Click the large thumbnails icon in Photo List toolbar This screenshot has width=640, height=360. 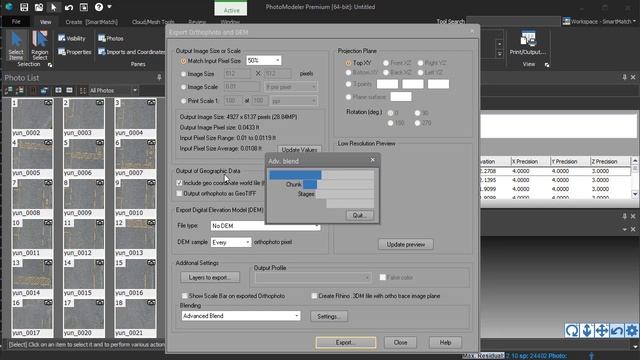pyautogui.click(x=58, y=90)
